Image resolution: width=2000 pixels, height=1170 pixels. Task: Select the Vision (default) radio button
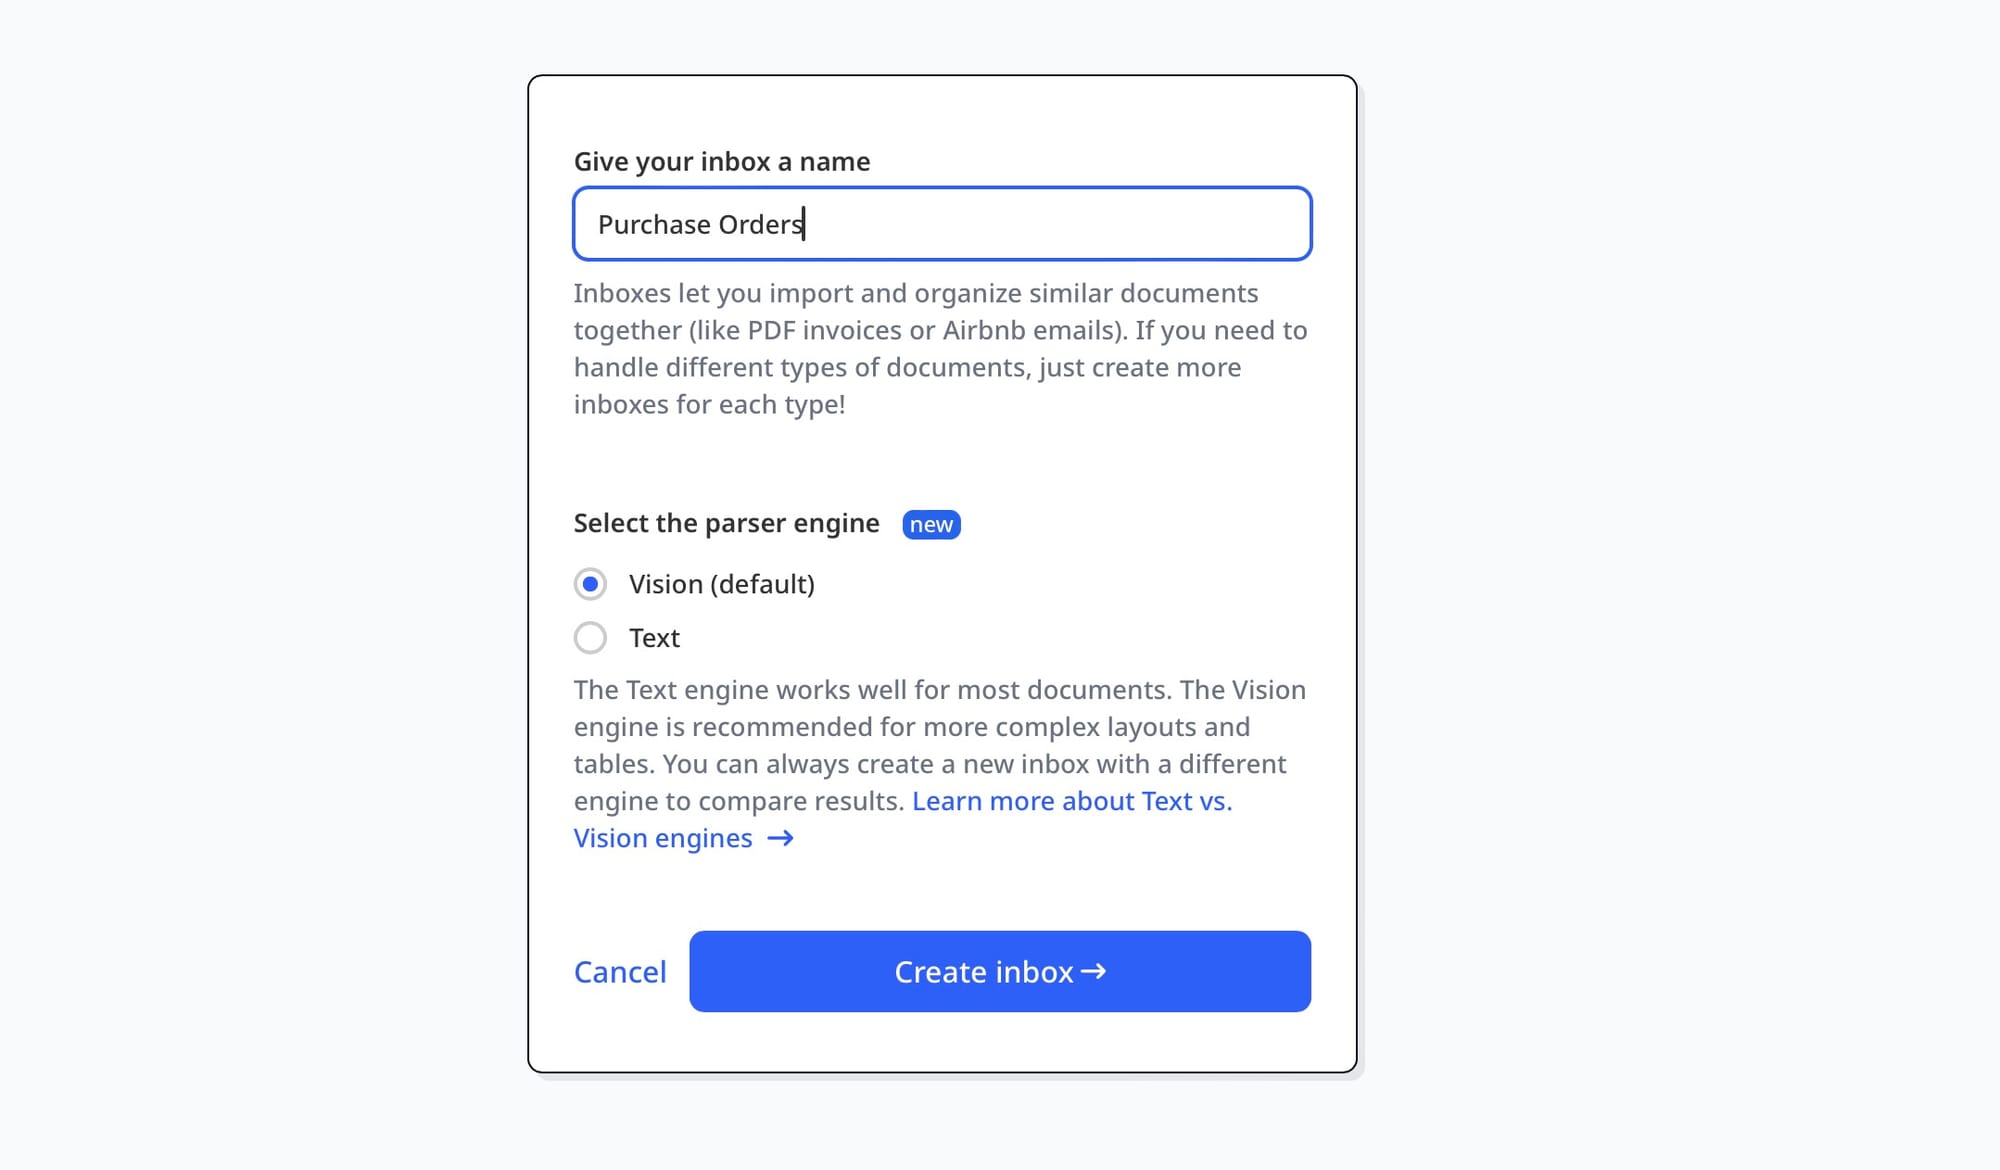[x=590, y=584]
